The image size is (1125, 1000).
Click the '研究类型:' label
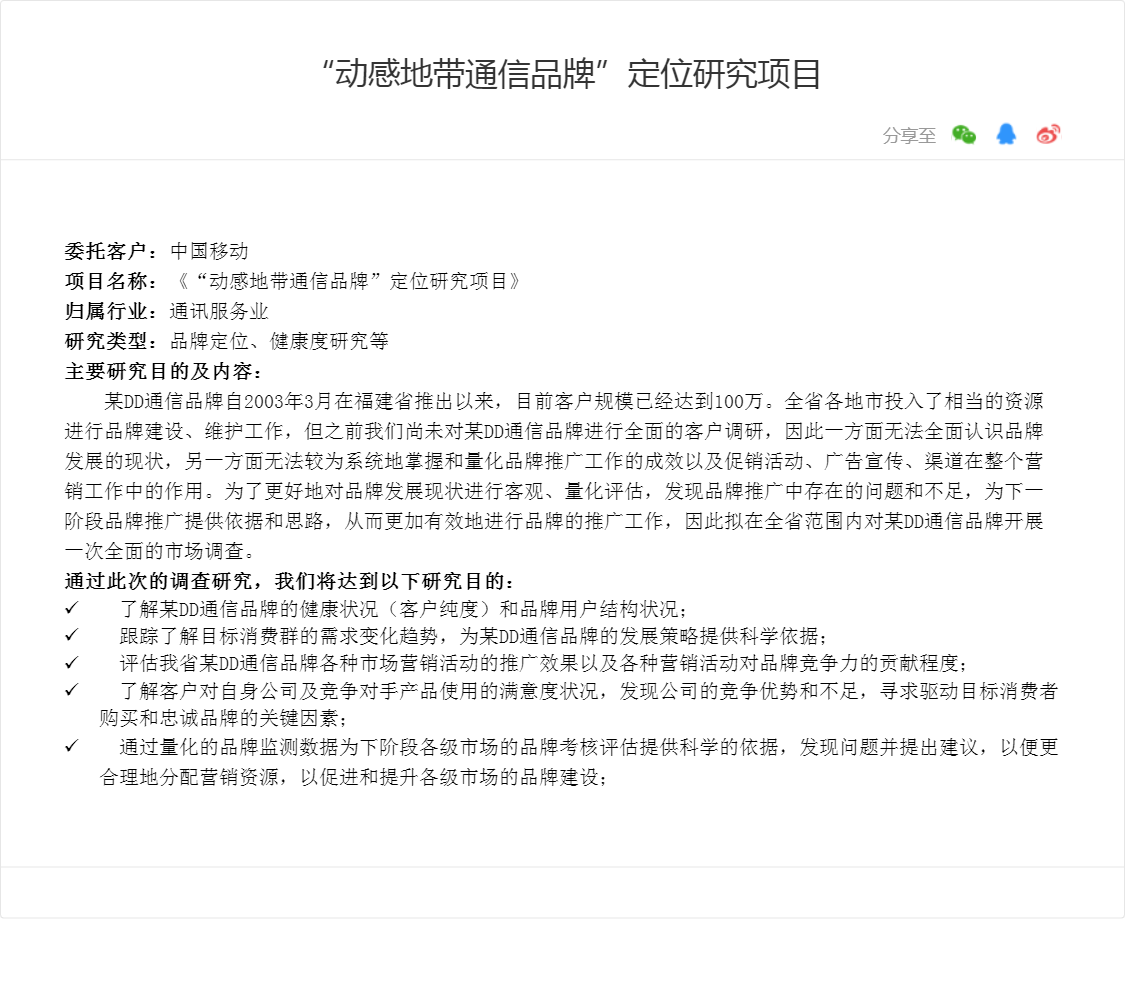(x=112, y=341)
